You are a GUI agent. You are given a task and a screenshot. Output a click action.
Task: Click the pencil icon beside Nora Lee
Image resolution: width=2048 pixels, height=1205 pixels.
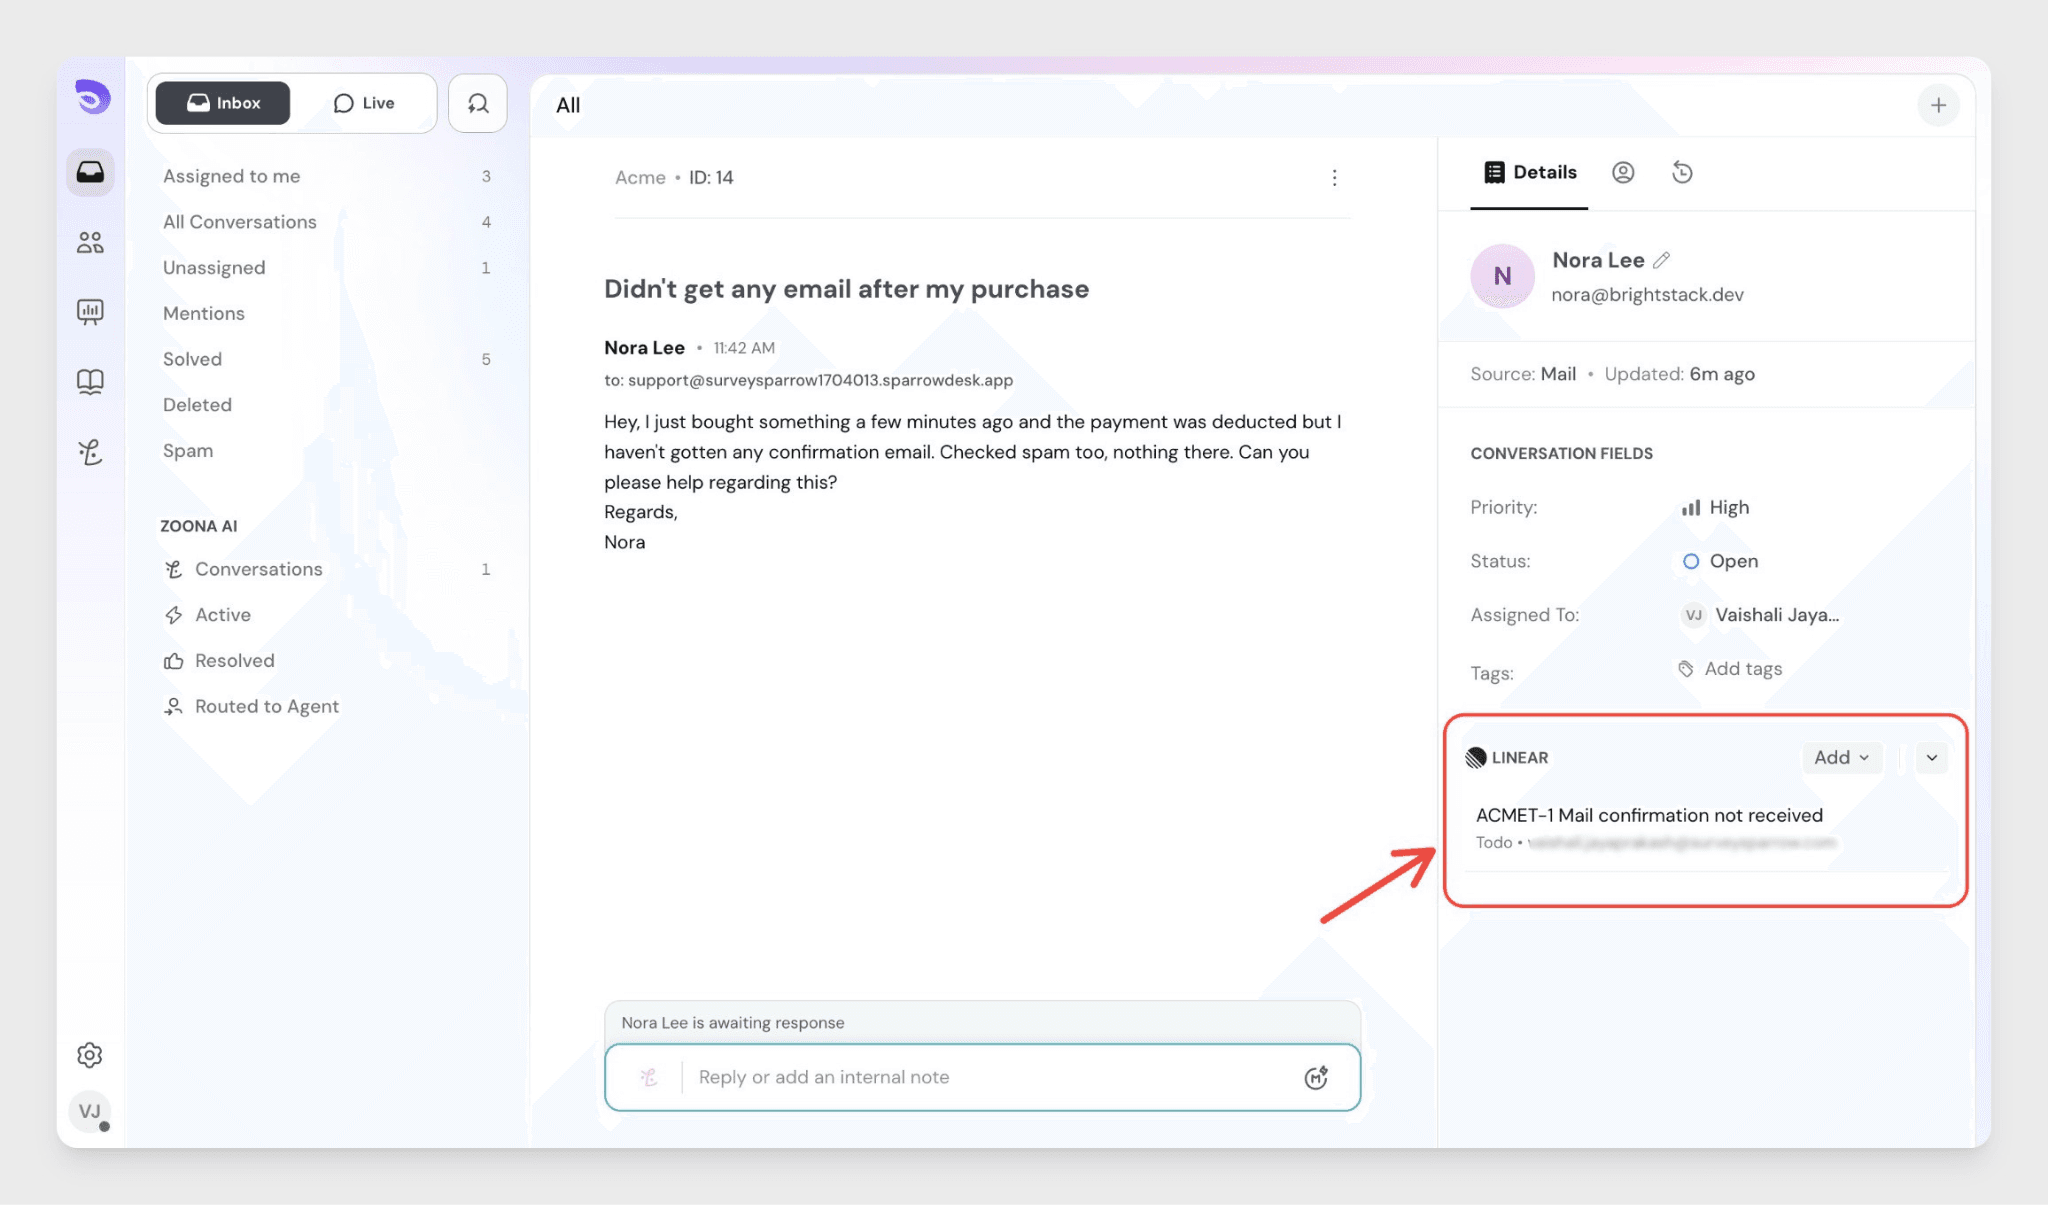point(1662,260)
